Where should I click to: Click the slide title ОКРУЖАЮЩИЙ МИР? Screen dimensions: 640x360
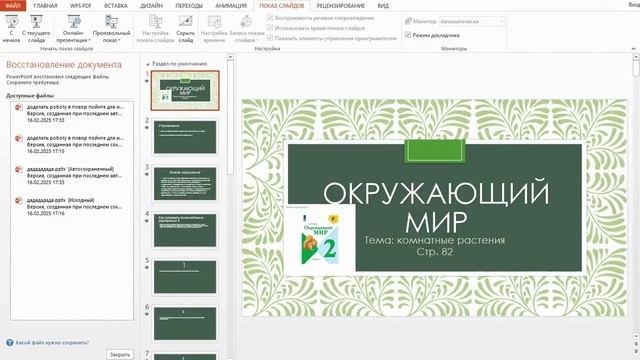[436, 206]
